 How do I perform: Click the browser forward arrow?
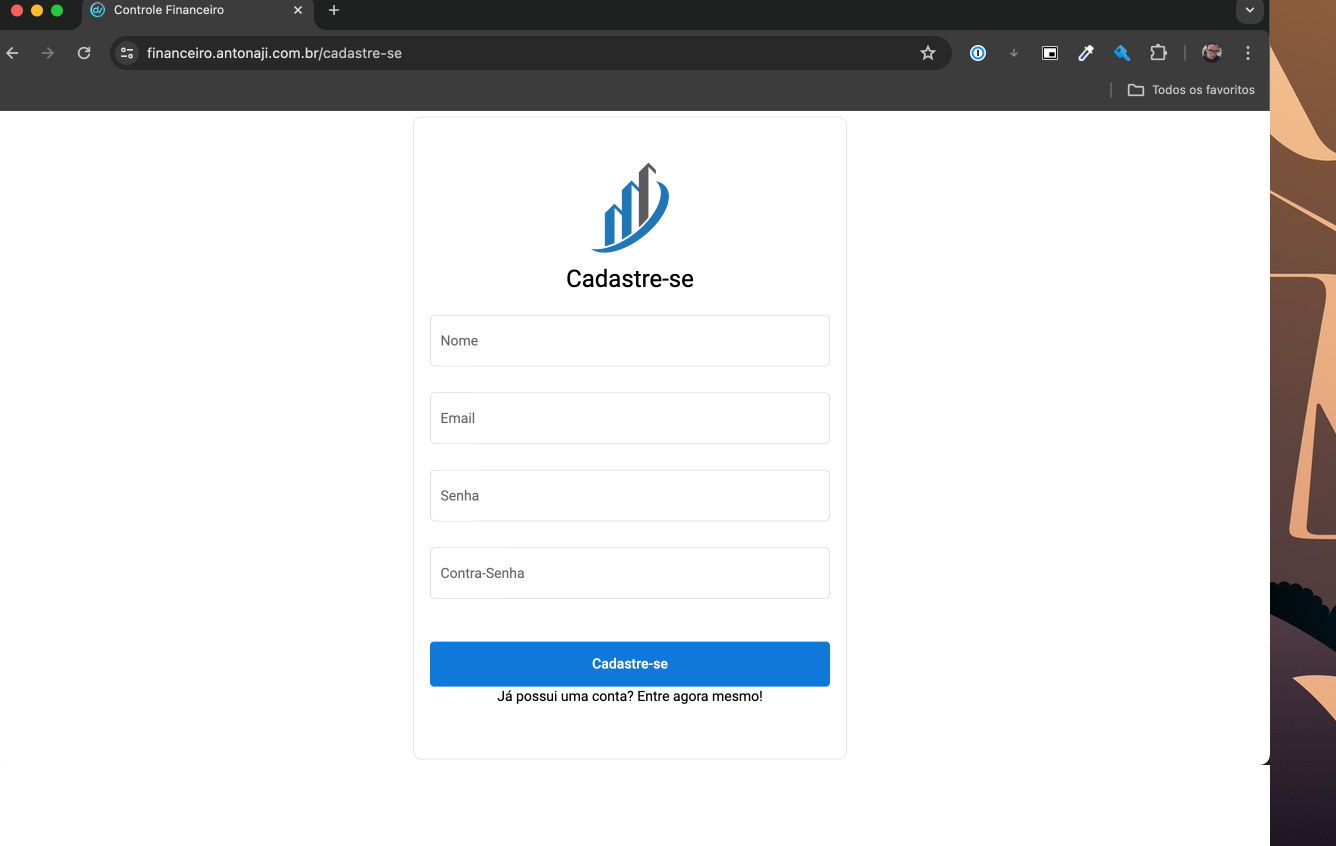(47, 53)
